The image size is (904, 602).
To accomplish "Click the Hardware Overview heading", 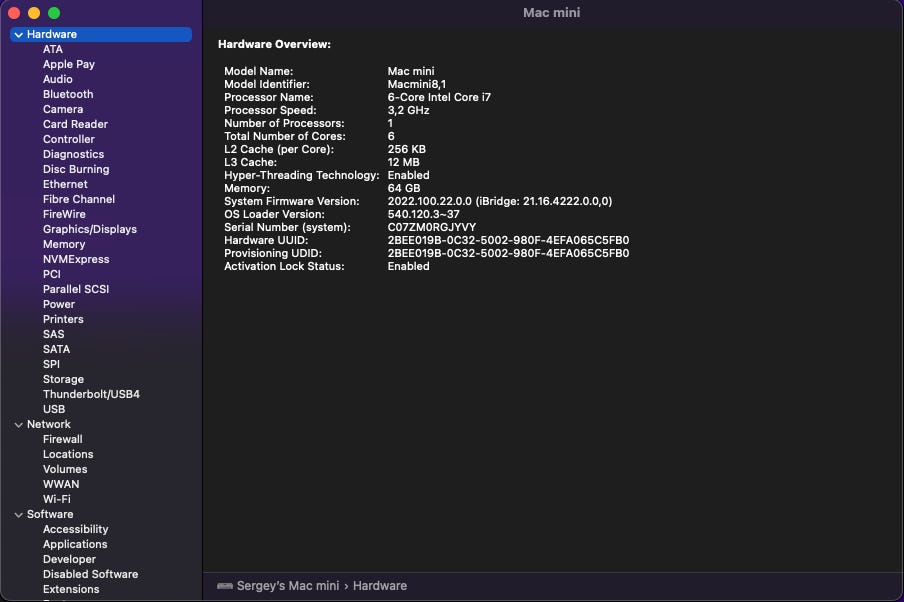I will 274,44.
